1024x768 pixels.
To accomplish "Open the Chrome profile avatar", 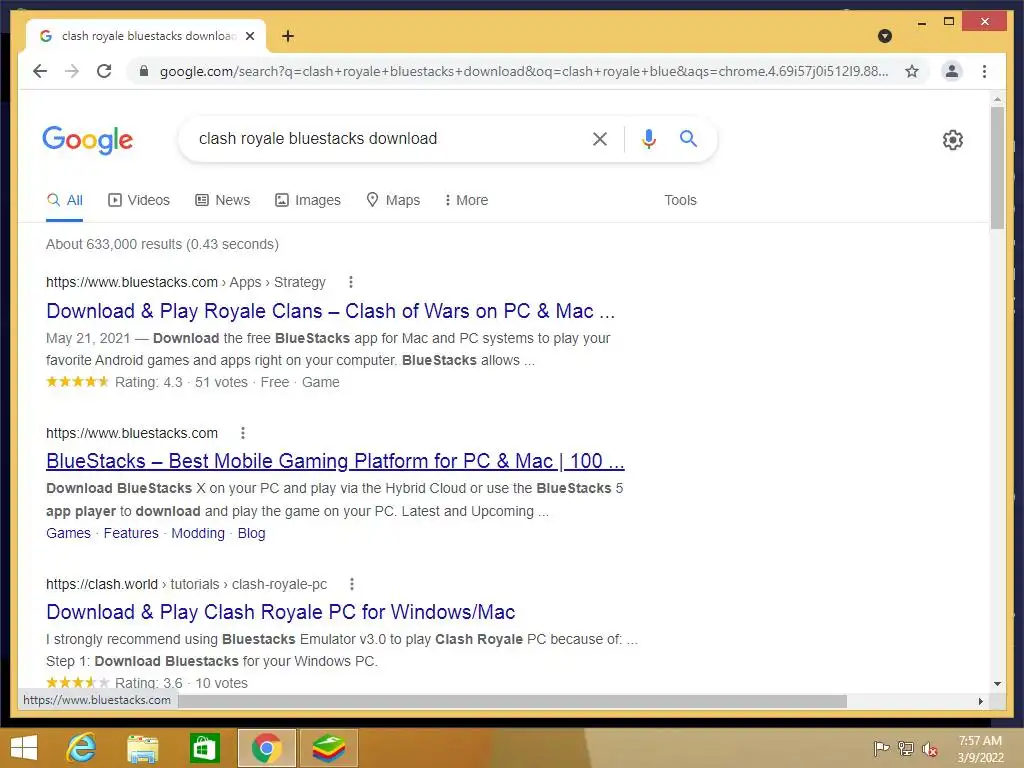I will pos(952,71).
